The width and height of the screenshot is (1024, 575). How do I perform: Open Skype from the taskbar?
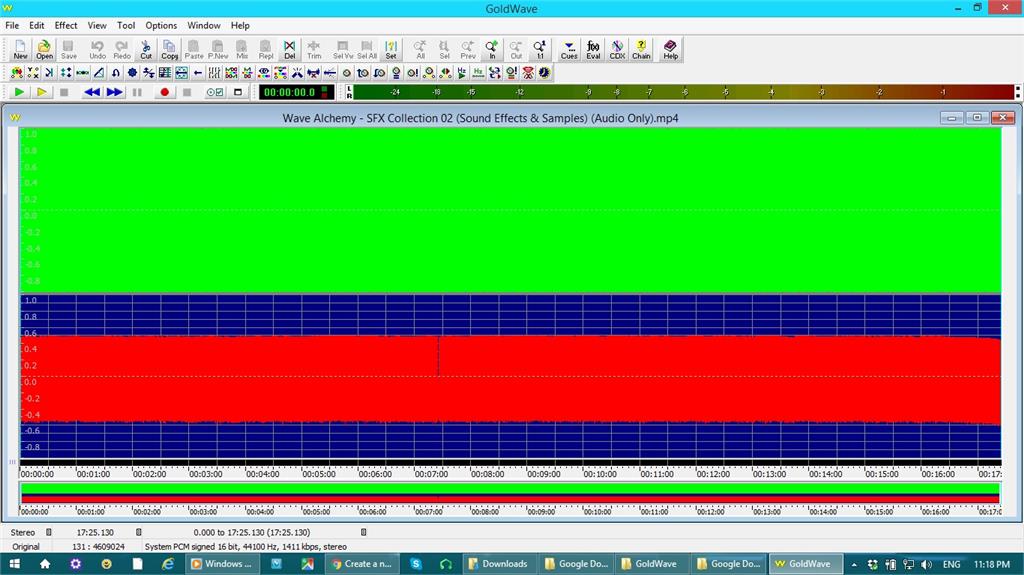point(416,564)
